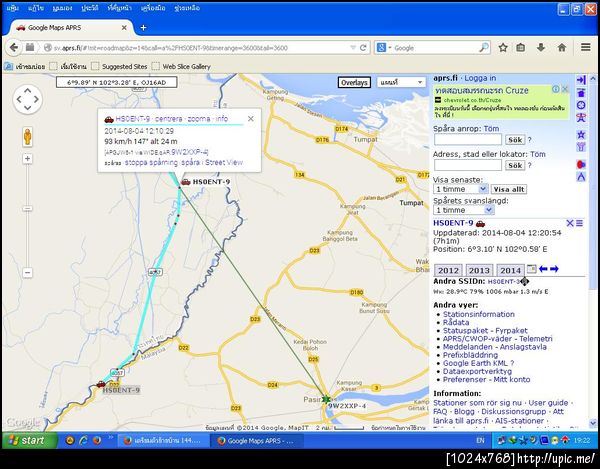Select the 2012 year tab
The height and width of the screenshot is (469, 600).
(x=448, y=270)
